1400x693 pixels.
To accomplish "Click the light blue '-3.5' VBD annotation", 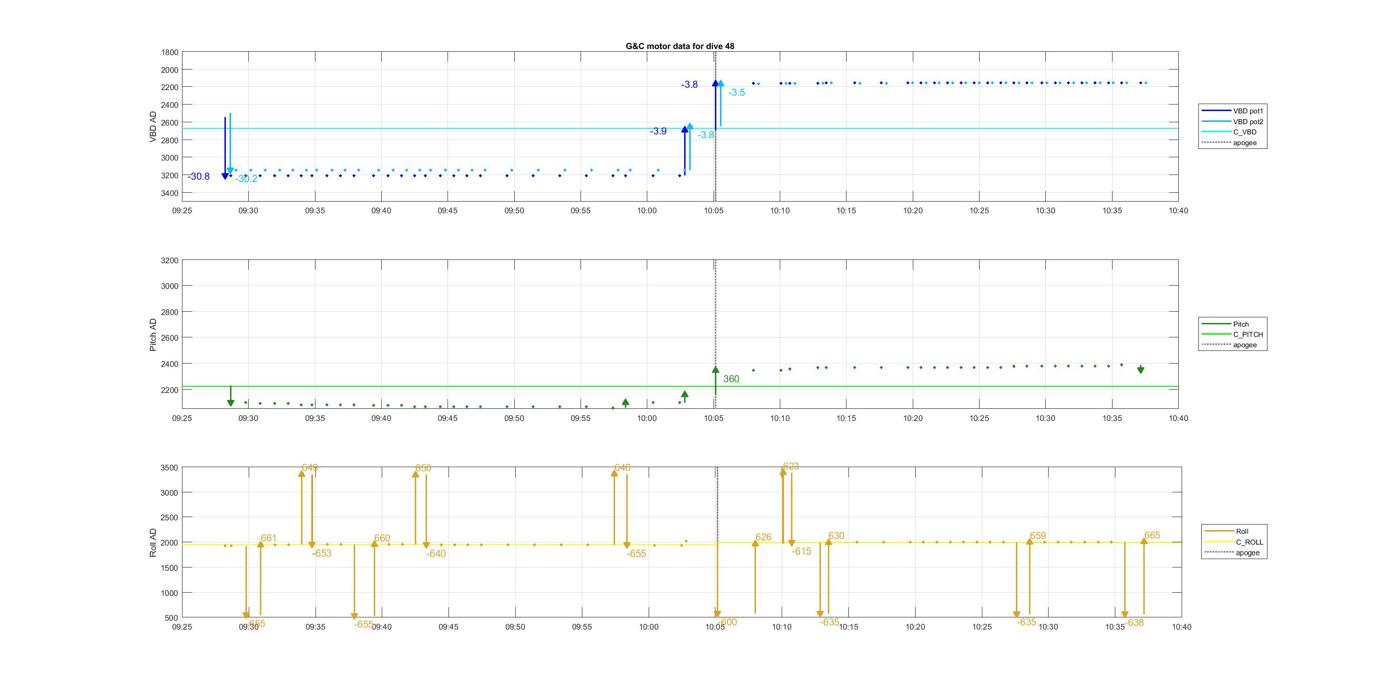I will [736, 92].
